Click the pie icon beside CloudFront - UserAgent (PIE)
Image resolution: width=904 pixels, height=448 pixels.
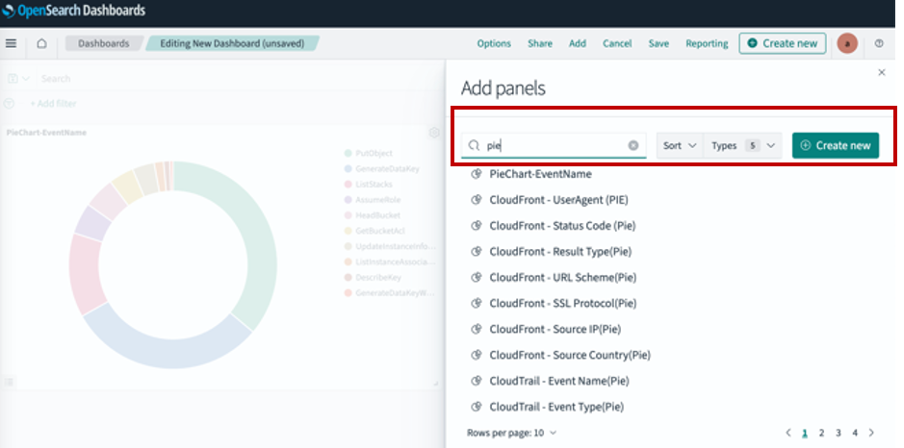point(476,200)
